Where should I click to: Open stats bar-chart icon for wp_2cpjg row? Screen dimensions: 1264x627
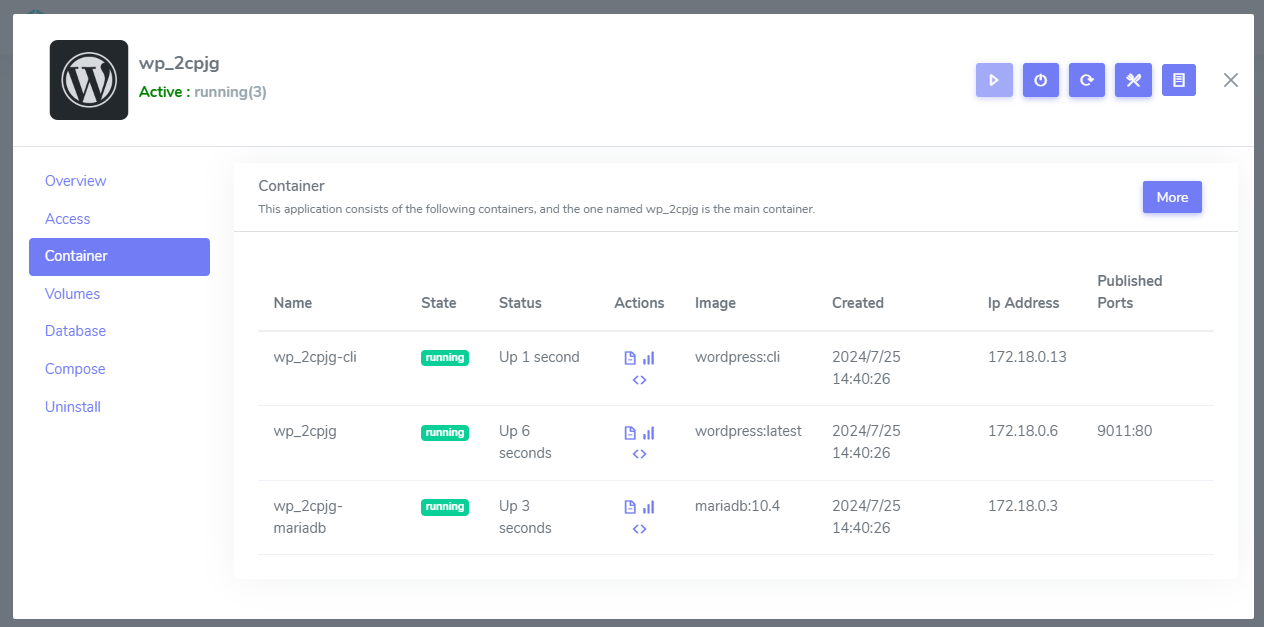tap(648, 433)
